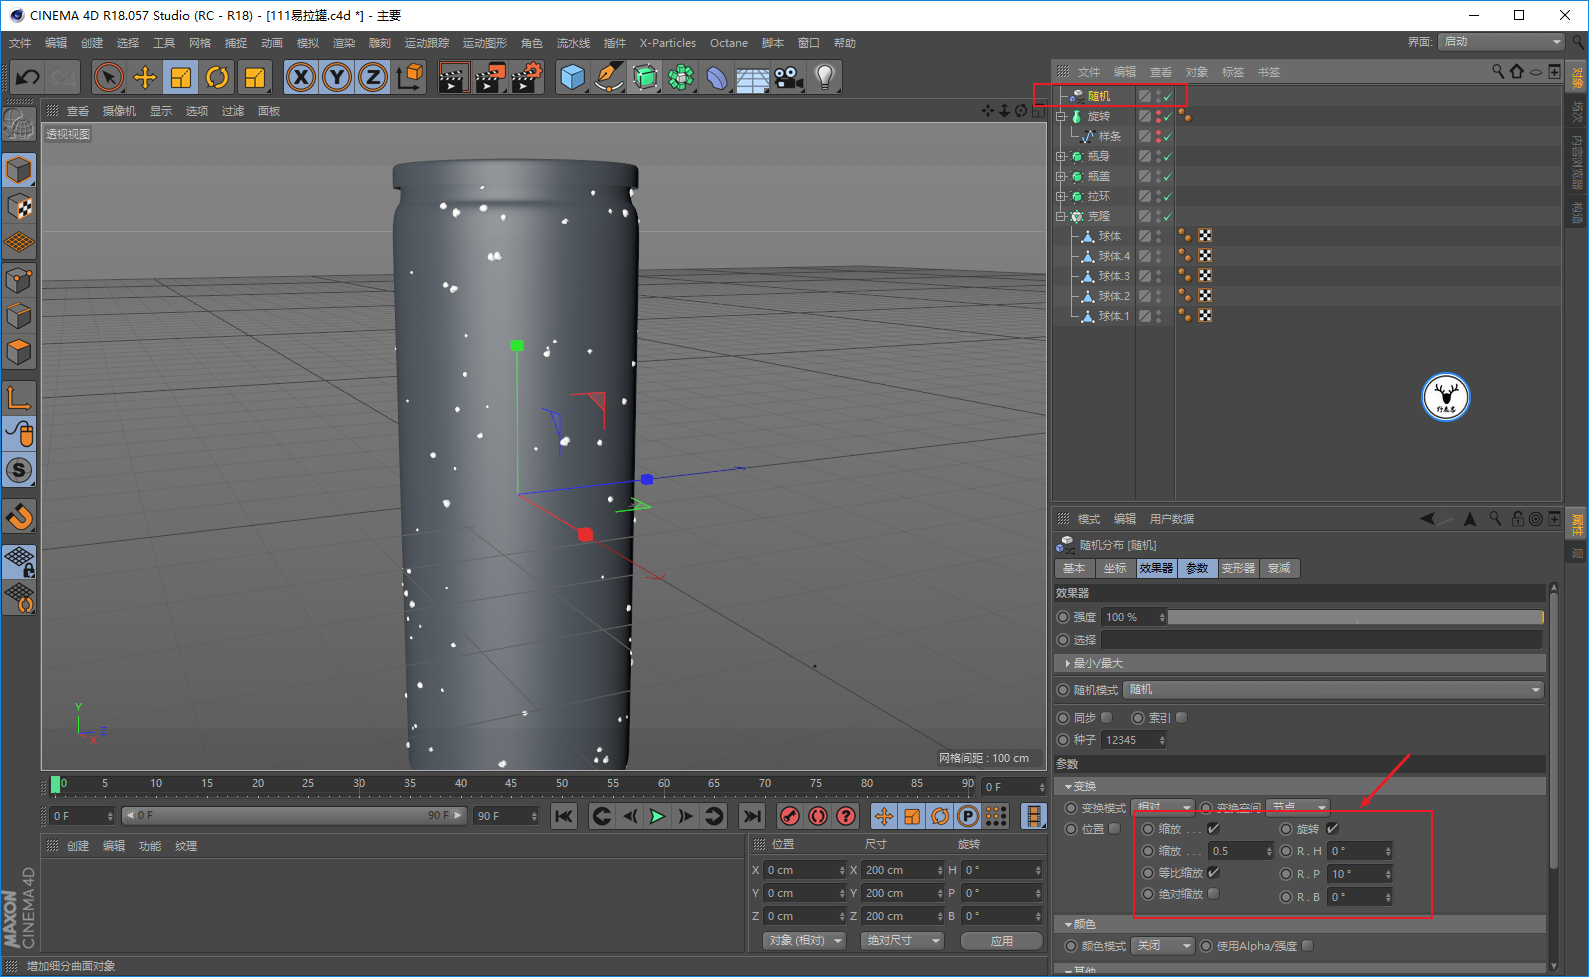Click the attribute panel vertical scrollbar
The height and width of the screenshot is (977, 1589).
point(1553,730)
